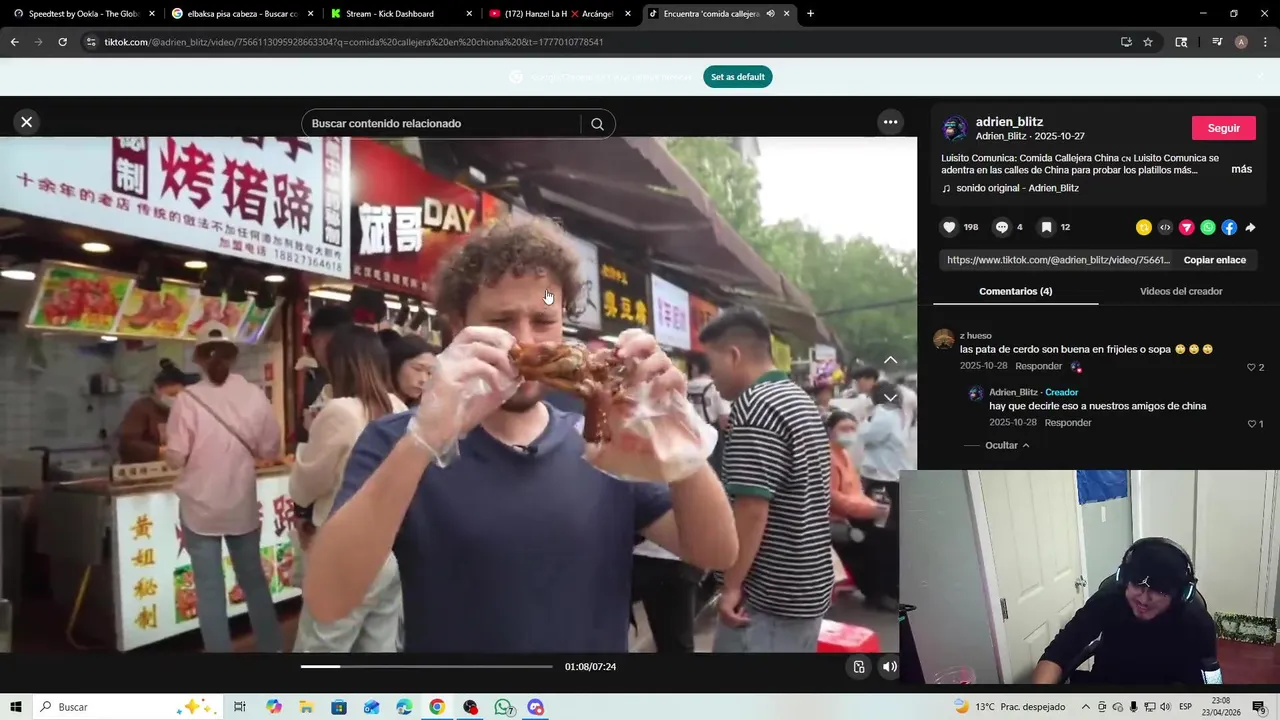Viewport: 1280px width, 720px height.
Task: Go back in the browser
Action: coord(14,42)
